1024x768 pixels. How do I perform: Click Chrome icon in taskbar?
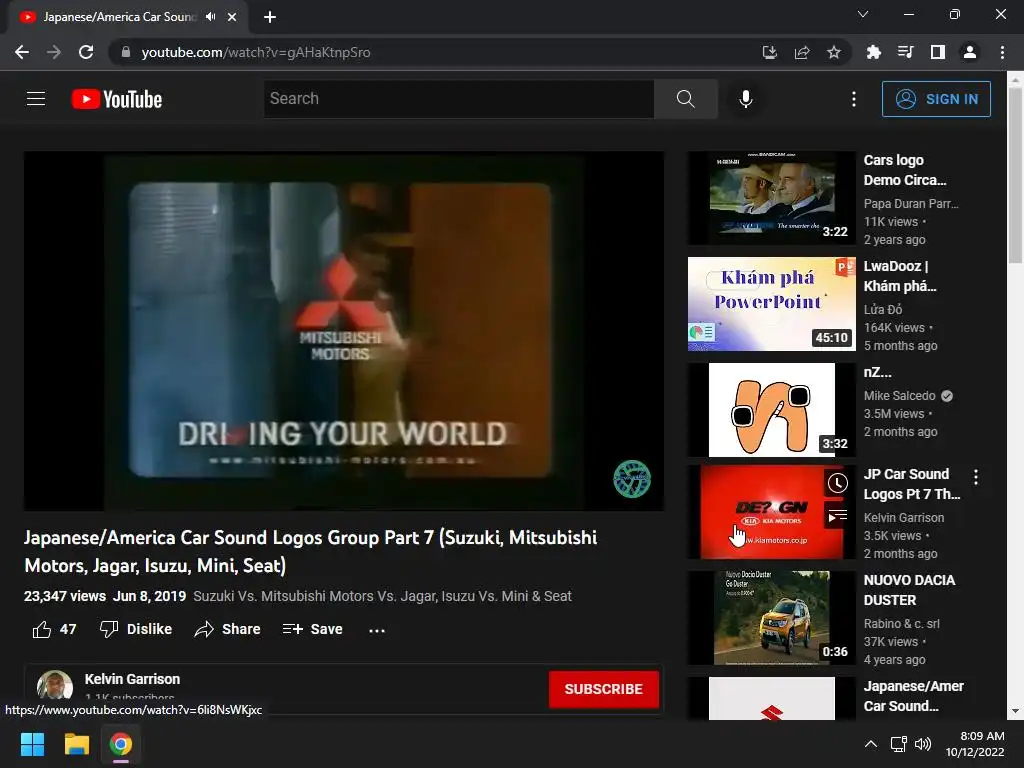[x=120, y=744]
